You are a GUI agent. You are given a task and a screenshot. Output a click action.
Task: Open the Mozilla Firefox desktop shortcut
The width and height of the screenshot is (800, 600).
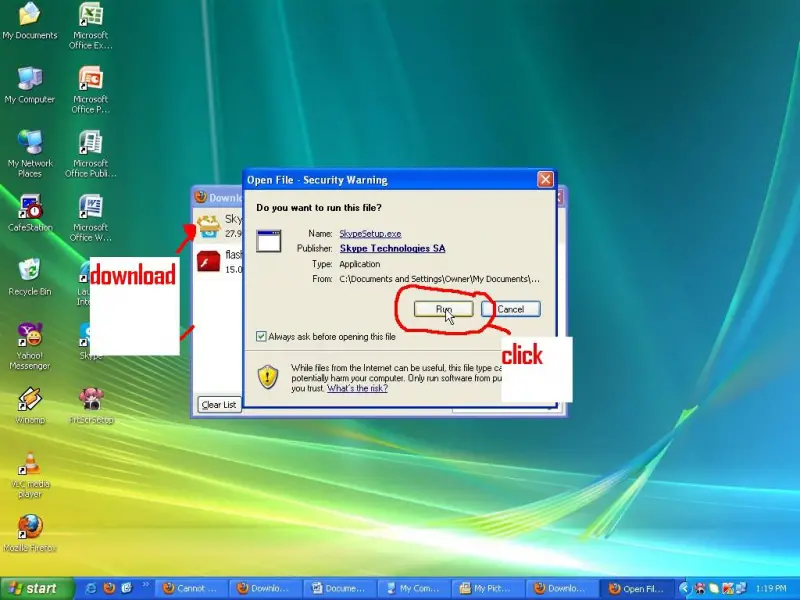click(x=30, y=534)
